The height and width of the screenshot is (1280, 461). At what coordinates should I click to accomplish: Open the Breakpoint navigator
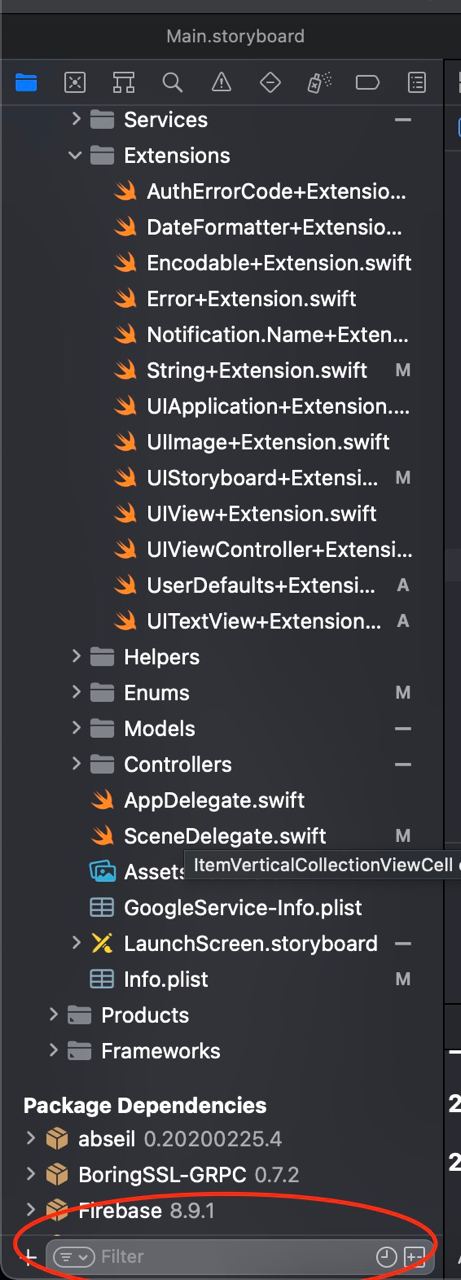pyautogui.click(x=368, y=83)
